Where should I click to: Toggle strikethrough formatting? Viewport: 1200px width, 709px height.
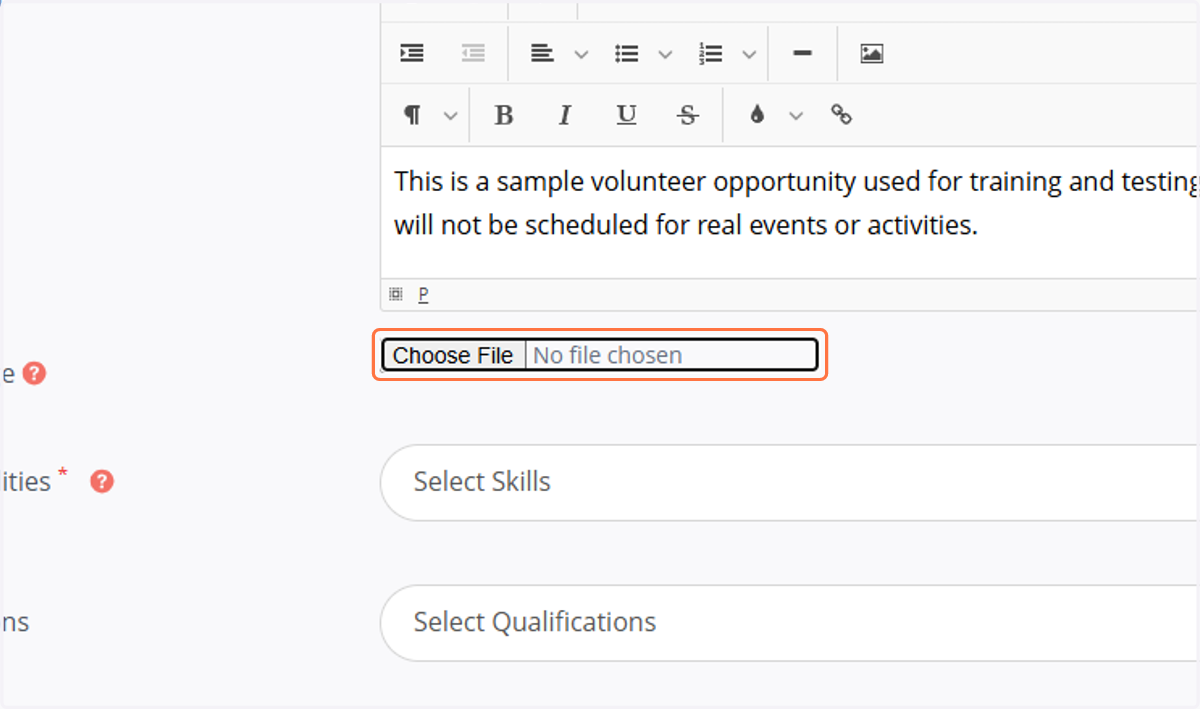coord(688,115)
